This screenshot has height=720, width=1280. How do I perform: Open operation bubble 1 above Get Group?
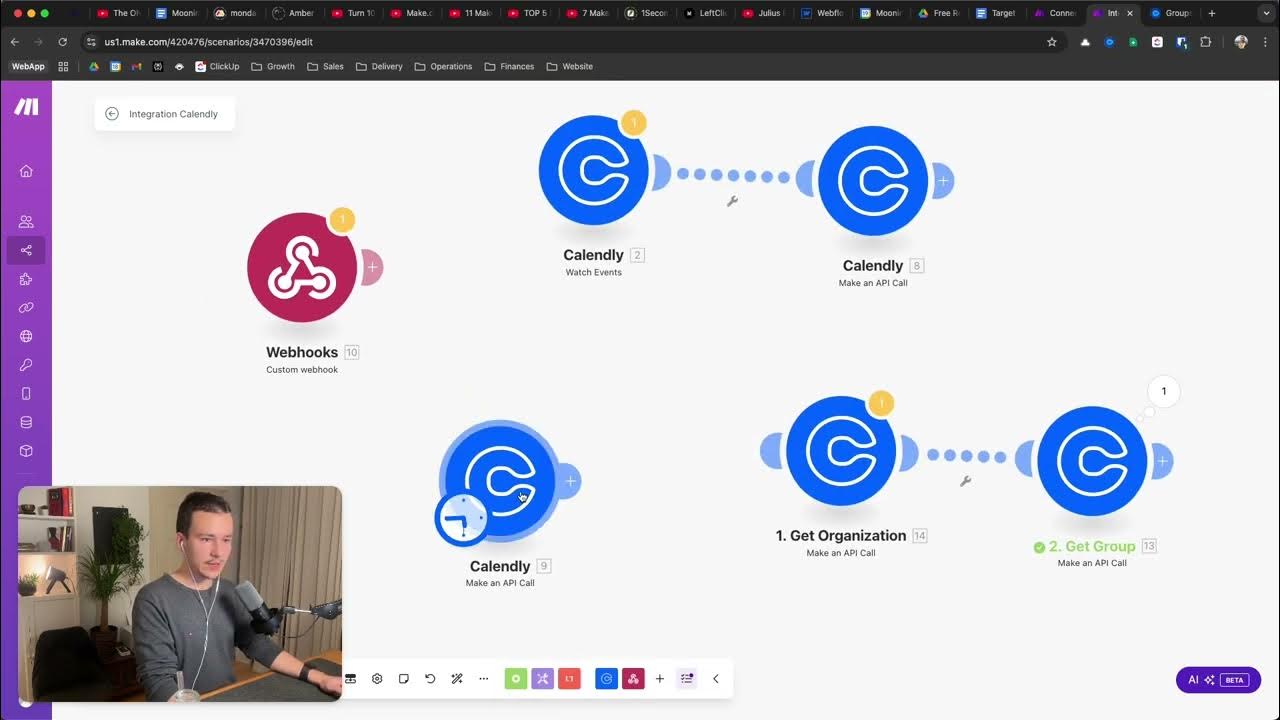point(1164,391)
